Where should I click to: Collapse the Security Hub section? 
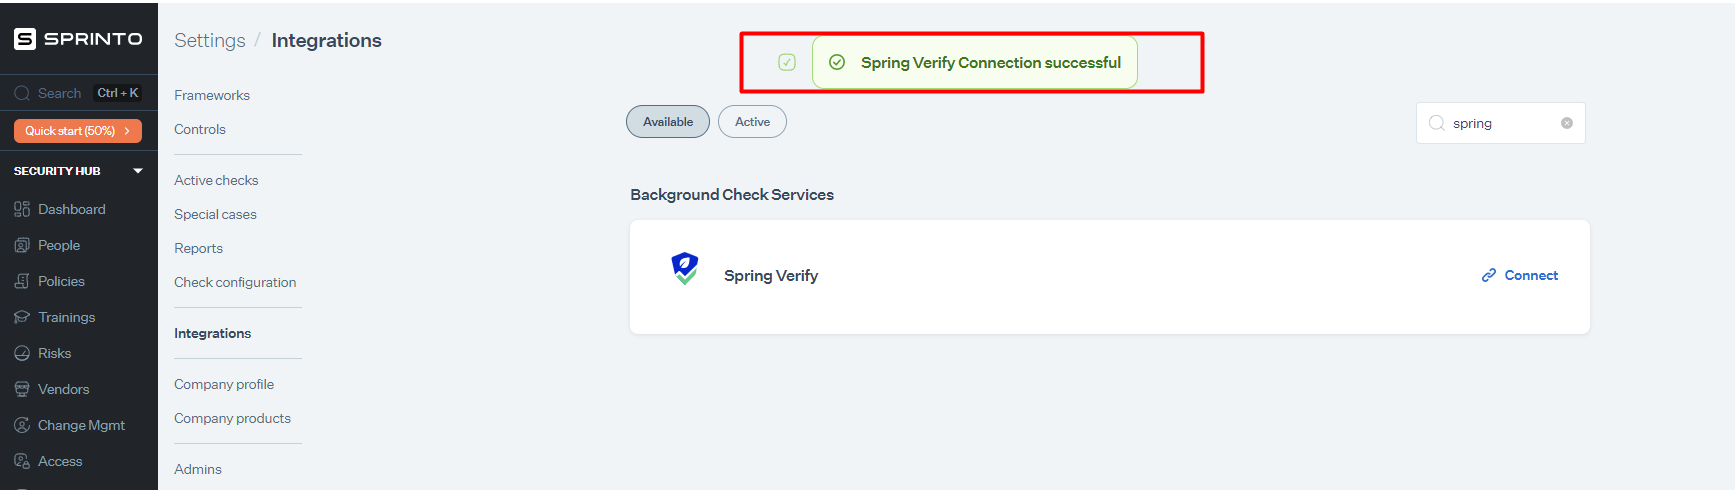coord(138,171)
